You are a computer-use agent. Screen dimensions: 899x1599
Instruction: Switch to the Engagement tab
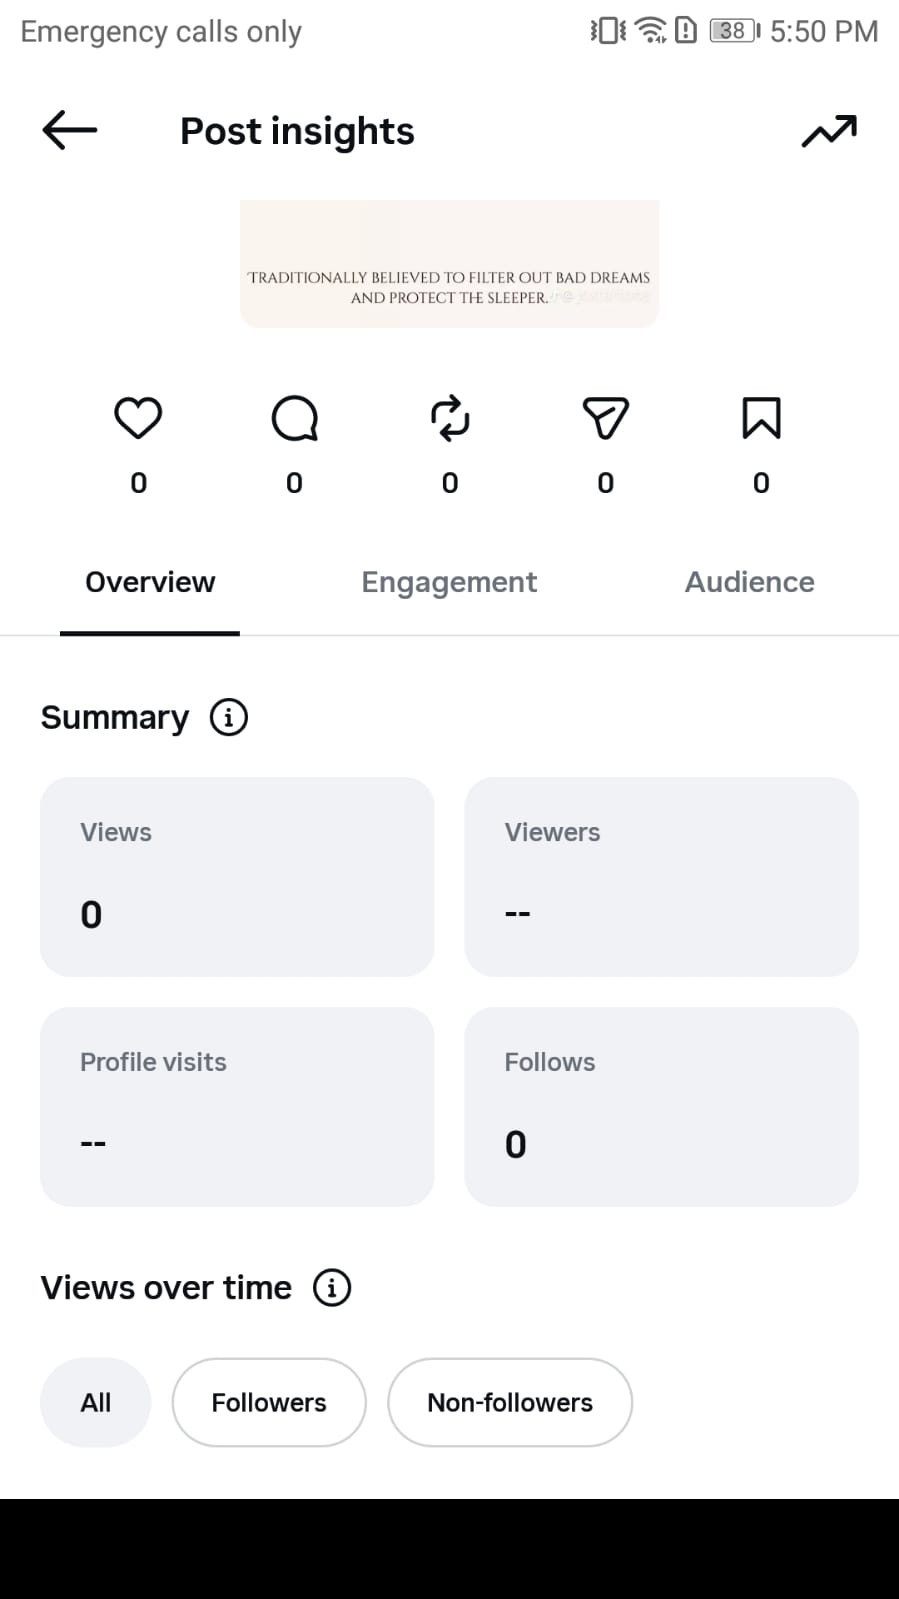coord(449,582)
